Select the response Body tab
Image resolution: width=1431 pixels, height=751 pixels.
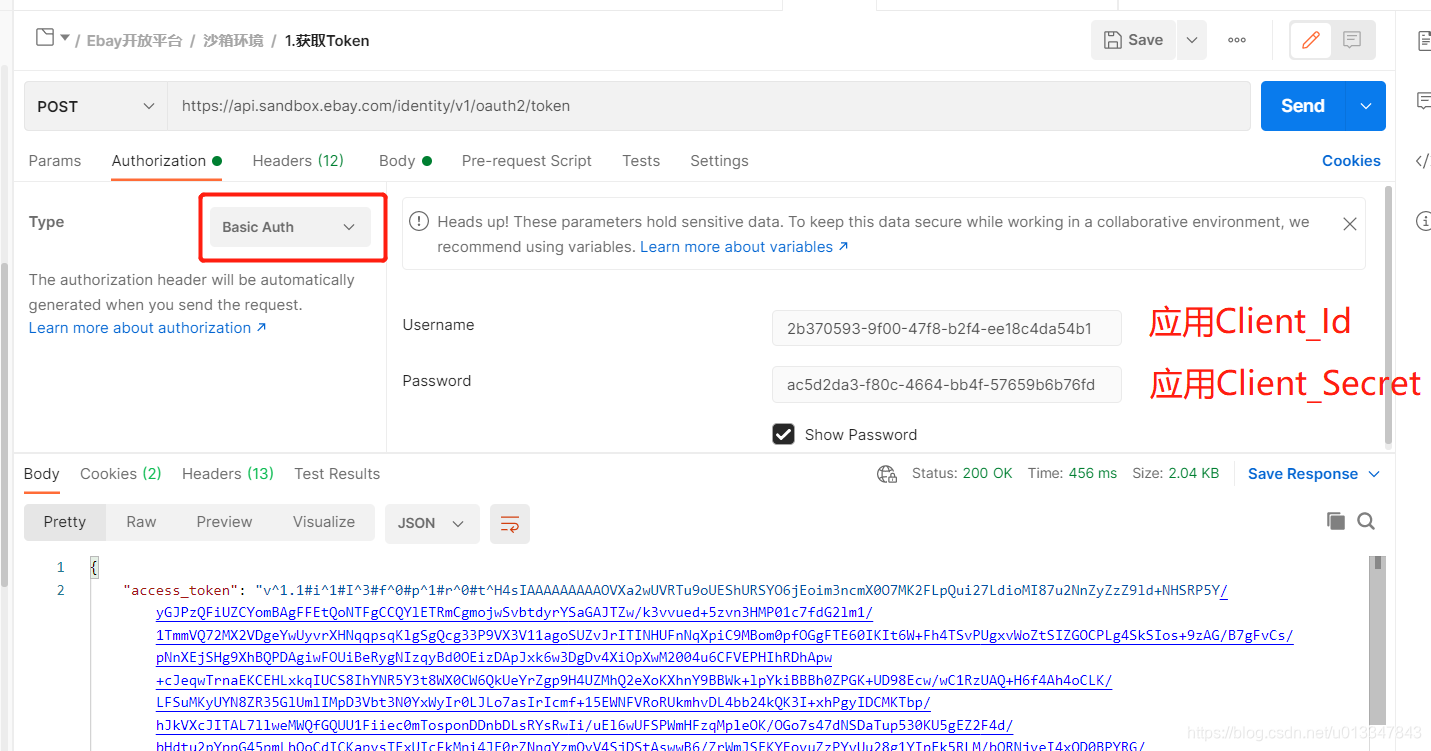(42, 474)
